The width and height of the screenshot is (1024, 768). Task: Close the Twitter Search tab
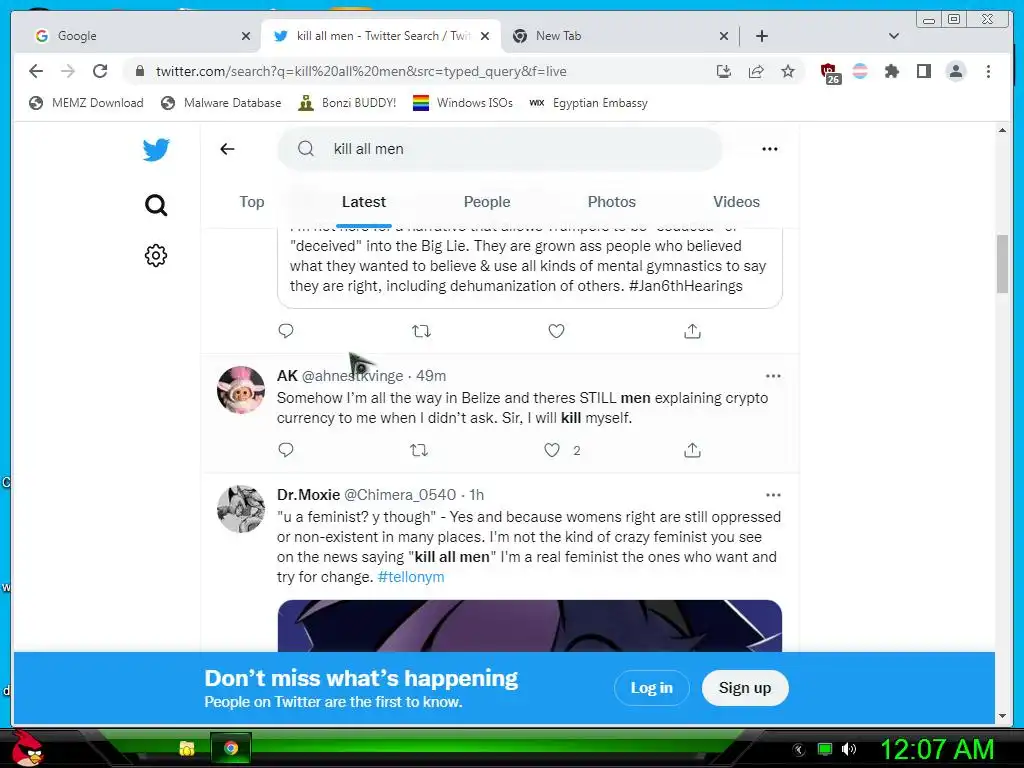[x=485, y=36]
